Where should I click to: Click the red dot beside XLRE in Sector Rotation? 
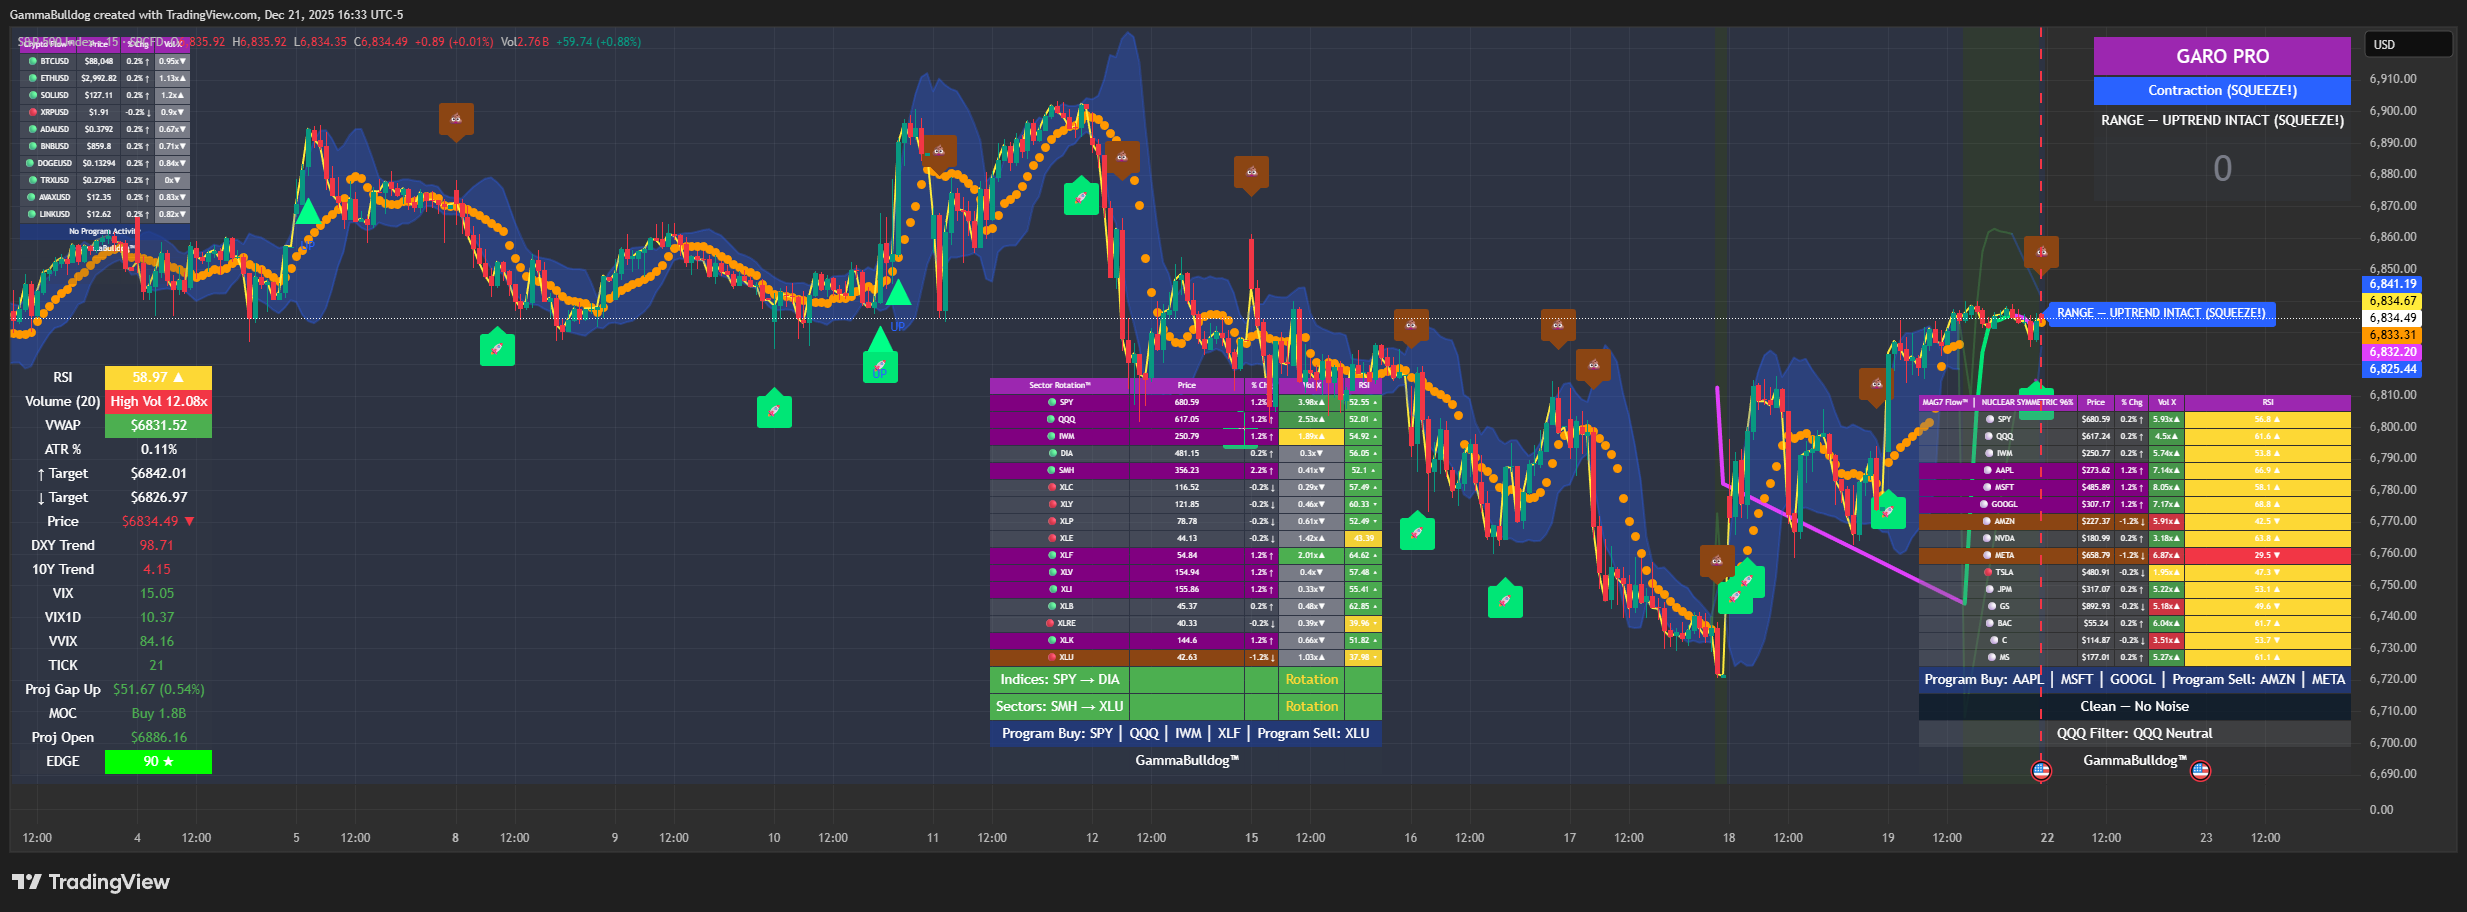coord(1049,623)
